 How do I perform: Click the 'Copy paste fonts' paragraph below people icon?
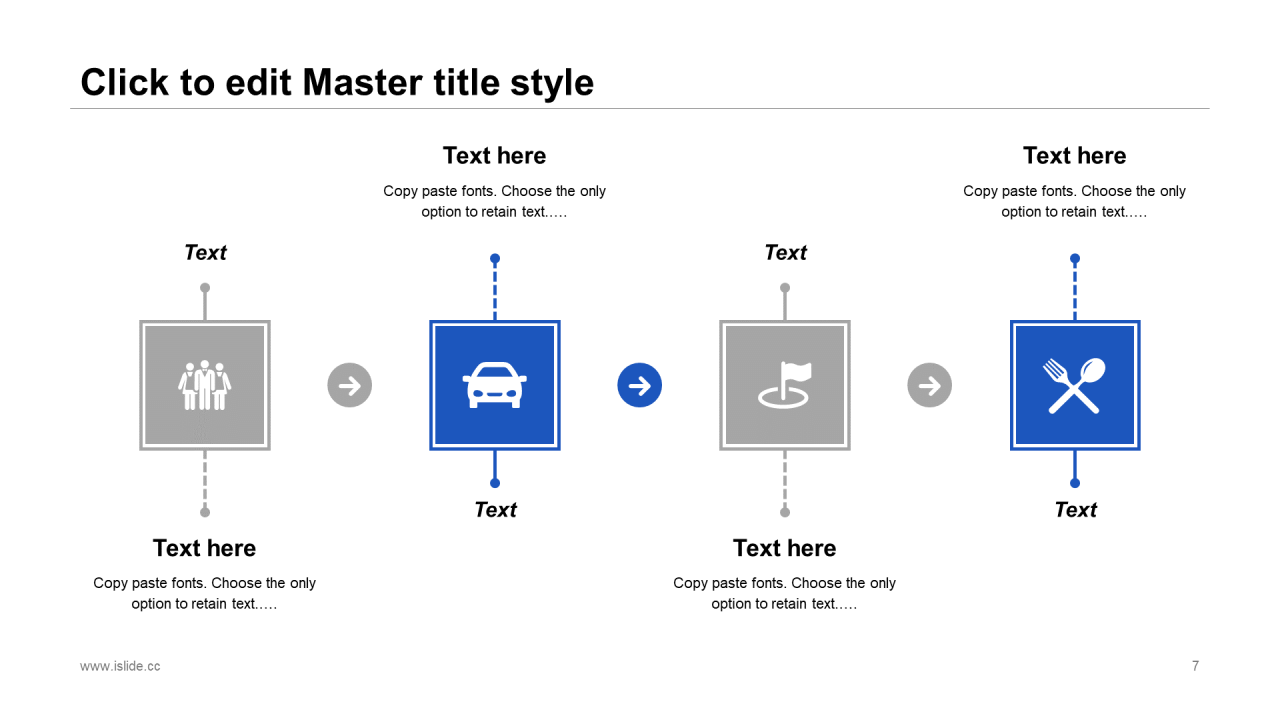click(205, 593)
